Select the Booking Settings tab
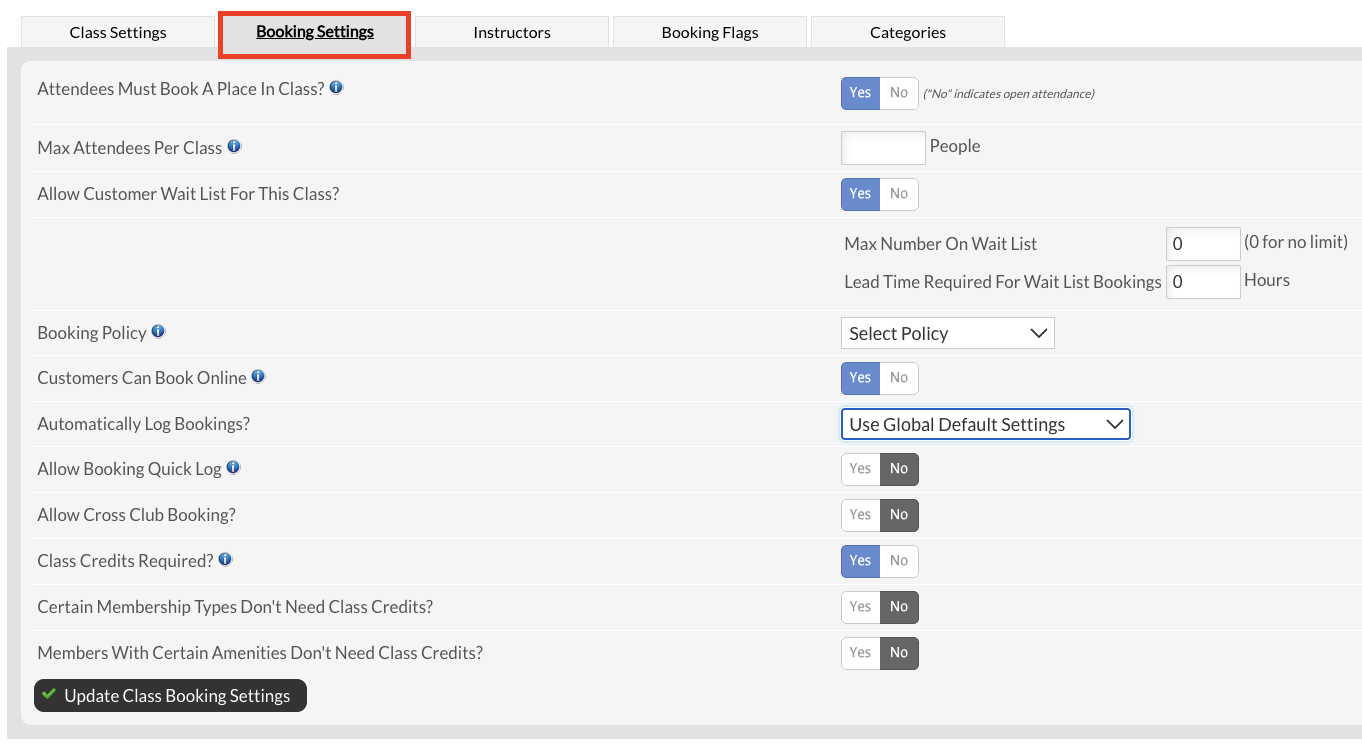Screen dimensions: 1362x752 [x=315, y=32]
